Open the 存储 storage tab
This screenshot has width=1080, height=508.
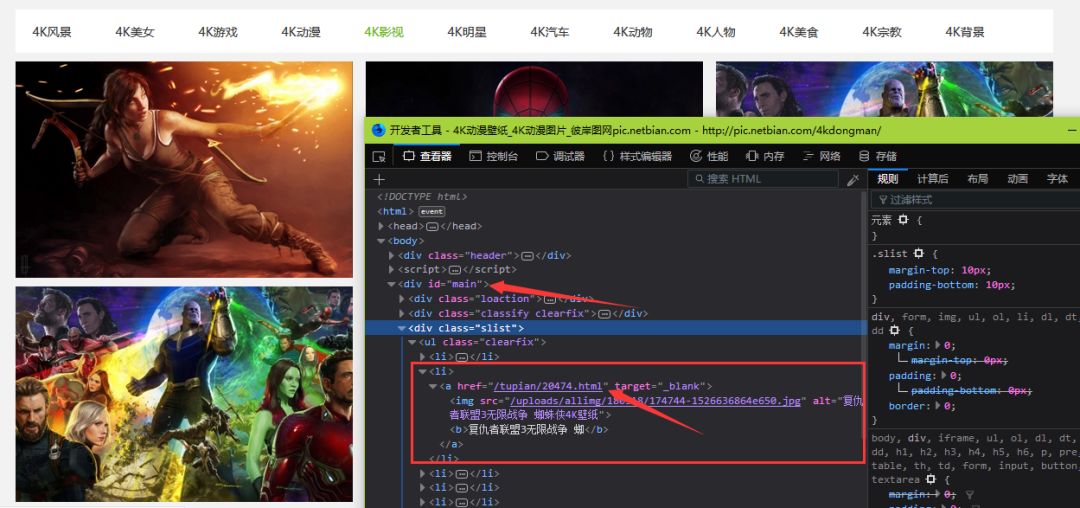[878, 156]
